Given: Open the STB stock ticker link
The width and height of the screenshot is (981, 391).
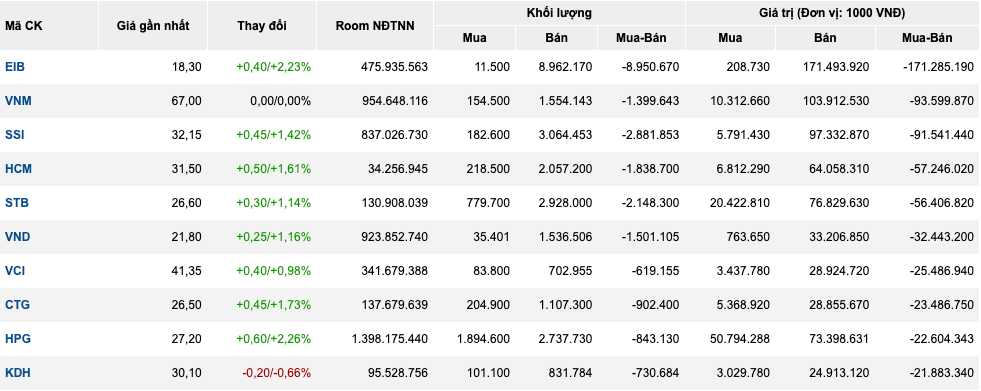Looking at the screenshot, I should (x=17, y=203).
